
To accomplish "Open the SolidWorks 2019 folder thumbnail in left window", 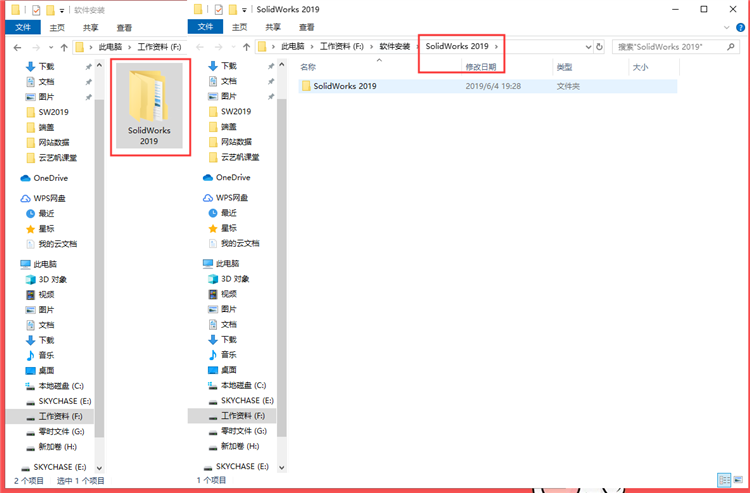I will 149,106.
